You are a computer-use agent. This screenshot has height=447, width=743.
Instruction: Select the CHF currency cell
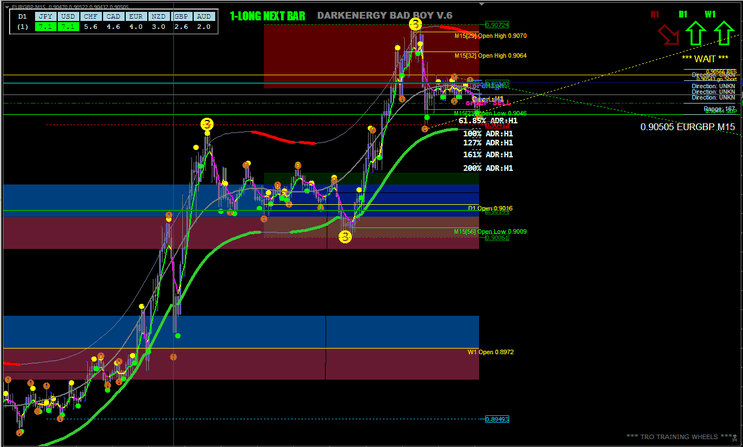(x=92, y=16)
